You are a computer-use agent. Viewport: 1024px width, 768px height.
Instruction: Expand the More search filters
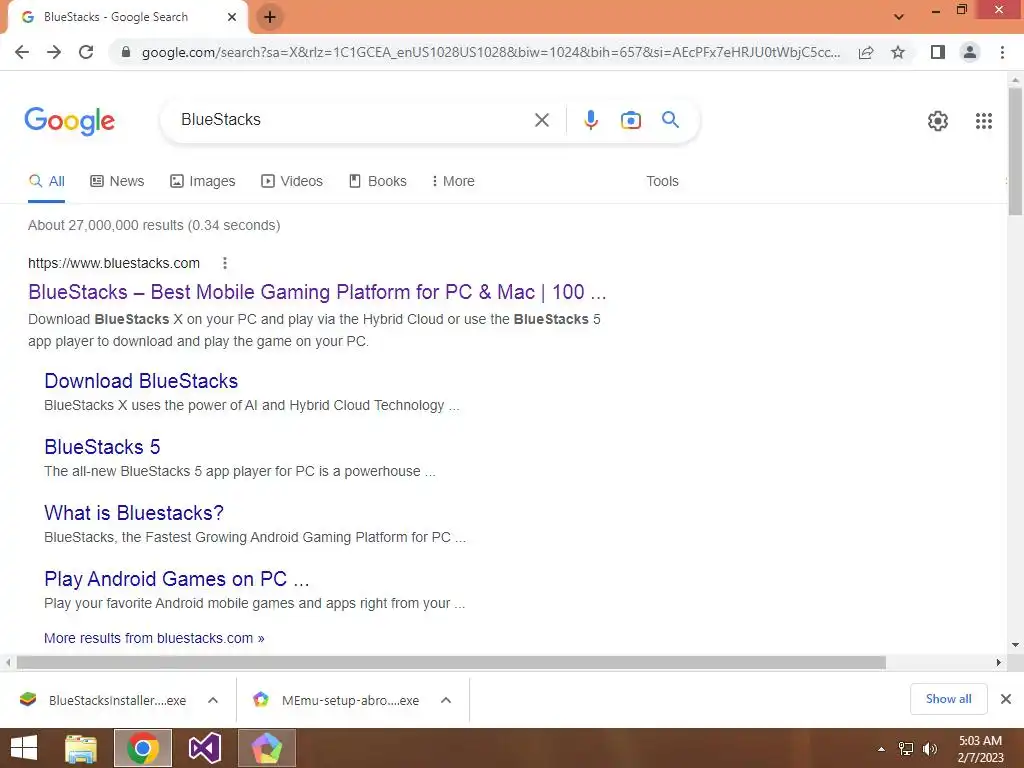click(453, 181)
